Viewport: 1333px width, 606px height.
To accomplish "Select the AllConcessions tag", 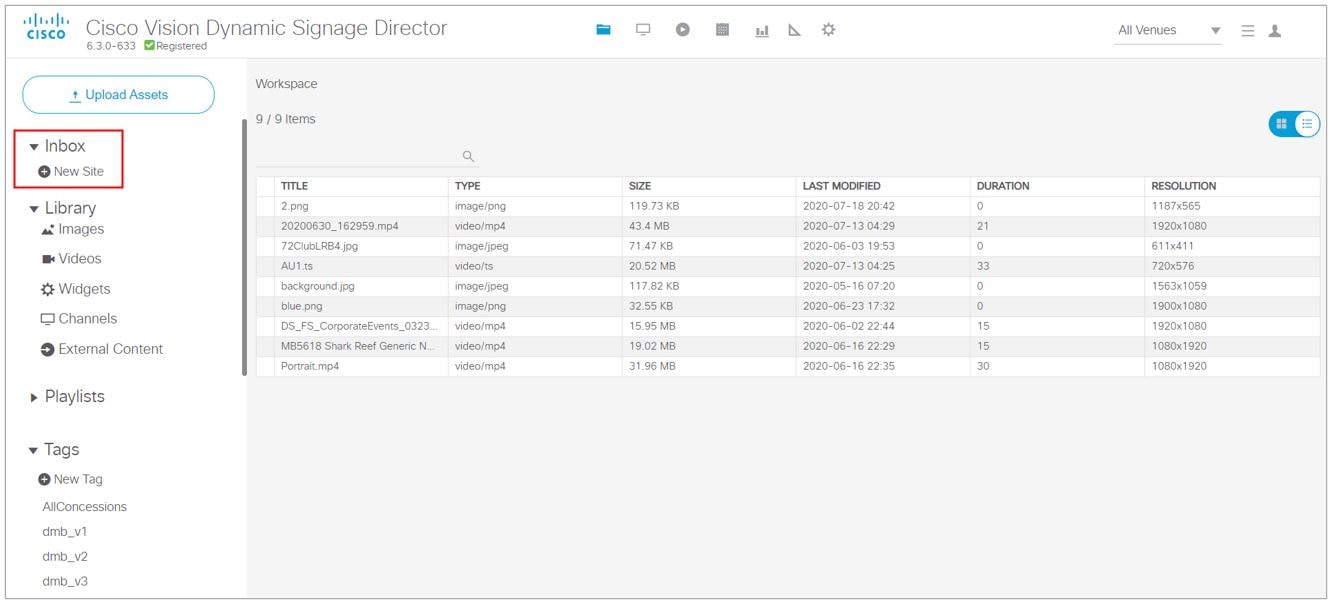I will tap(84, 507).
